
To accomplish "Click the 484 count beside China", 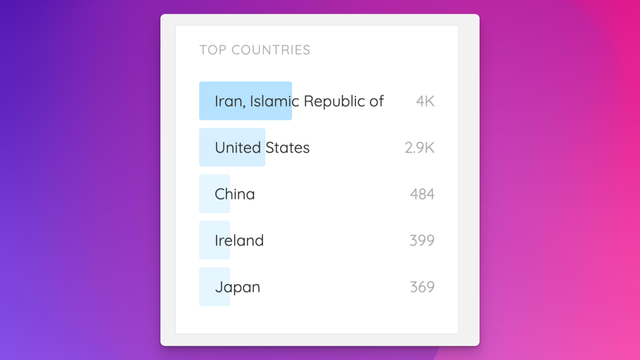I will click(422, 194).
